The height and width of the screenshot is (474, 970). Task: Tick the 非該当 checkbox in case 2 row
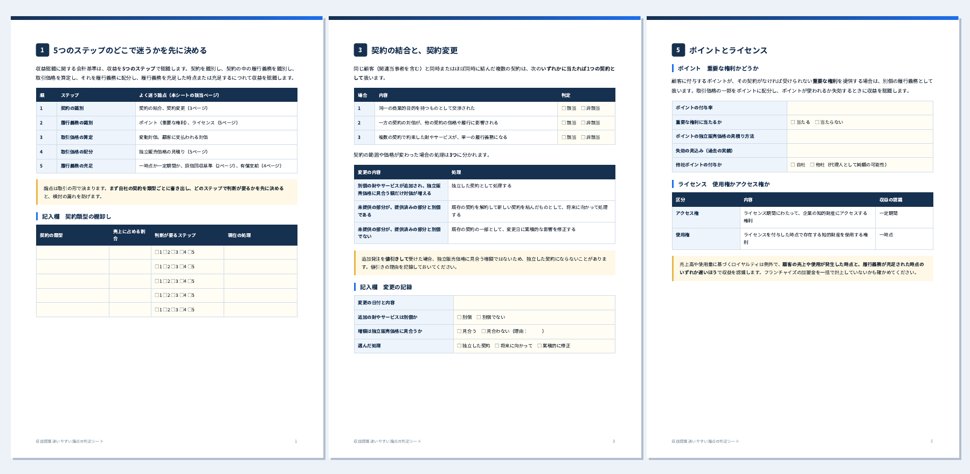click(x=583, y=123)
